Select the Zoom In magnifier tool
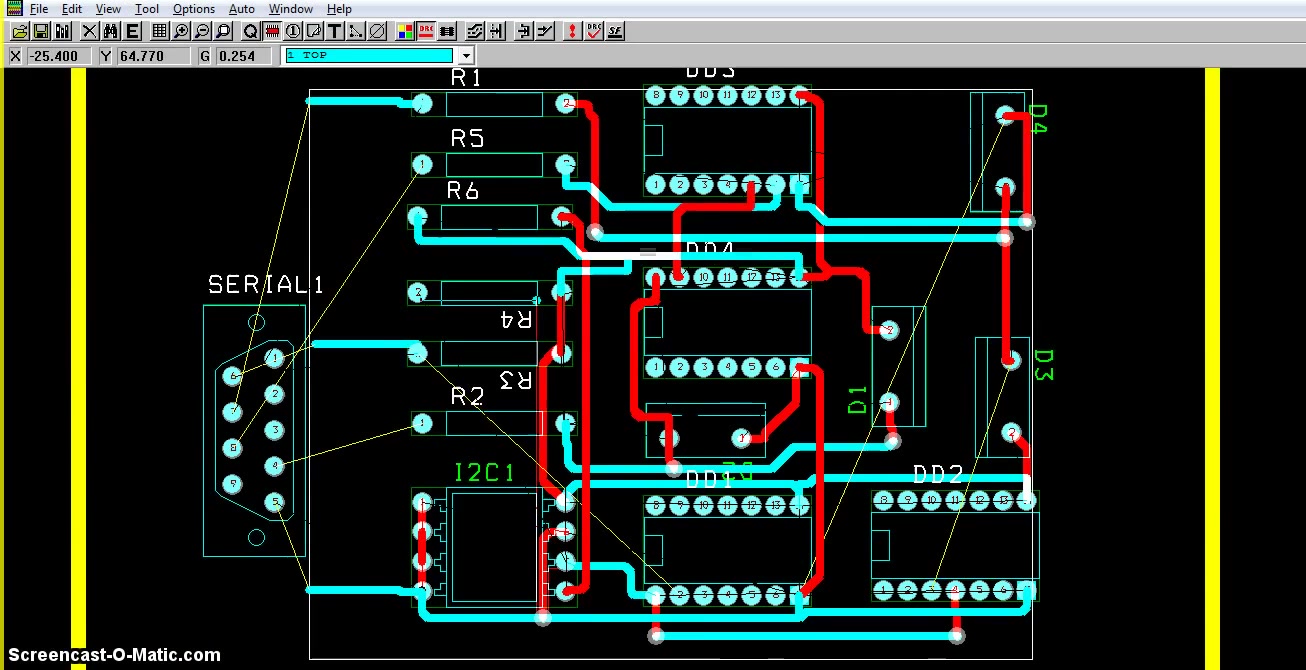The width and height of the screenshot is (1306, 670). [181, 31]
